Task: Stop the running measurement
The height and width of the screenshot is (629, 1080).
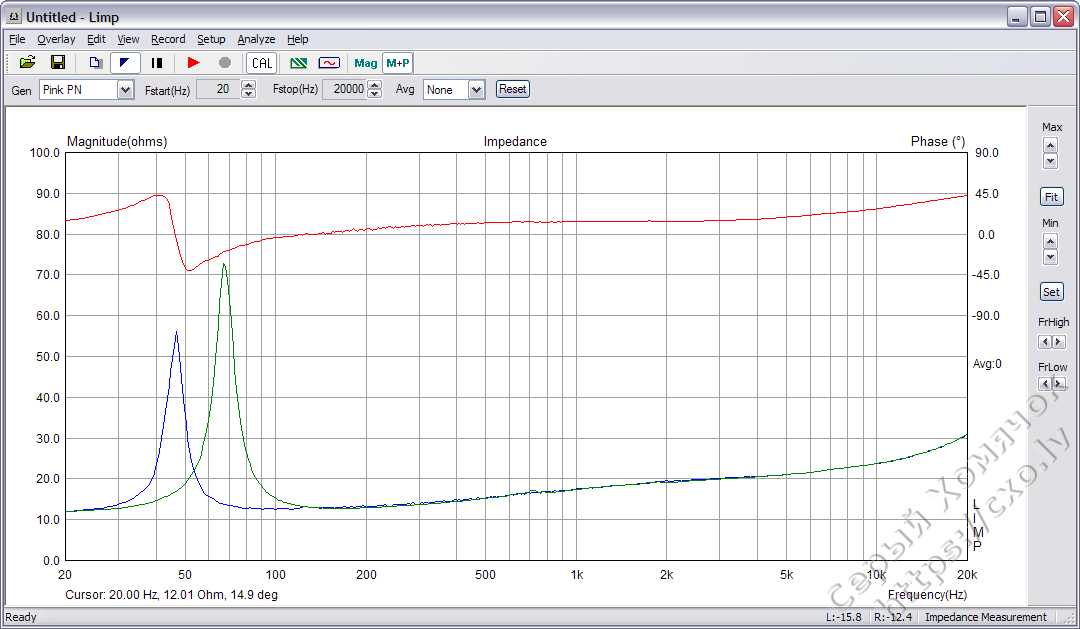Action: click(224, 62)
